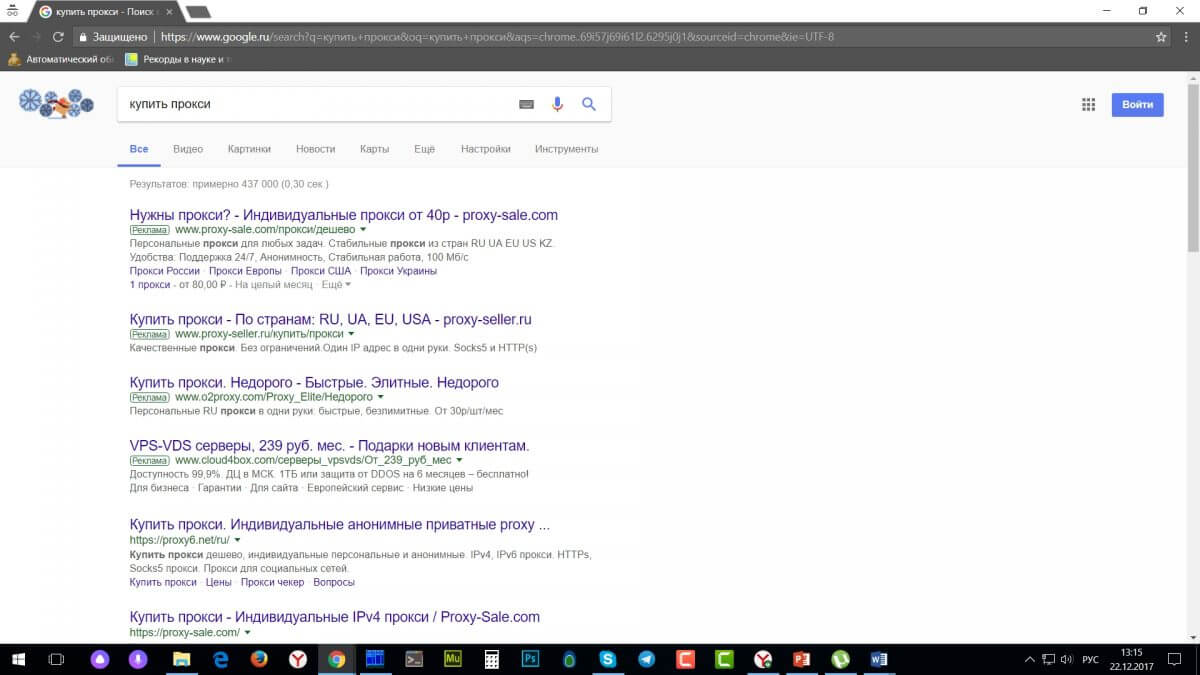Click the Google holiday doodle logo
This screenshot has width=1200, height=675.
tap(56, 103)
